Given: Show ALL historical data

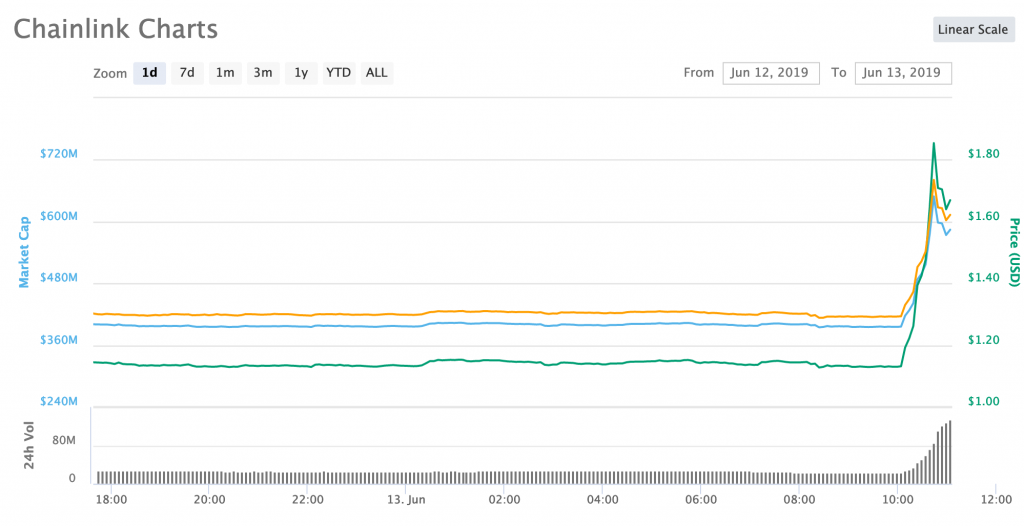Looking at the screenshot, I should (x=377, y=72).
